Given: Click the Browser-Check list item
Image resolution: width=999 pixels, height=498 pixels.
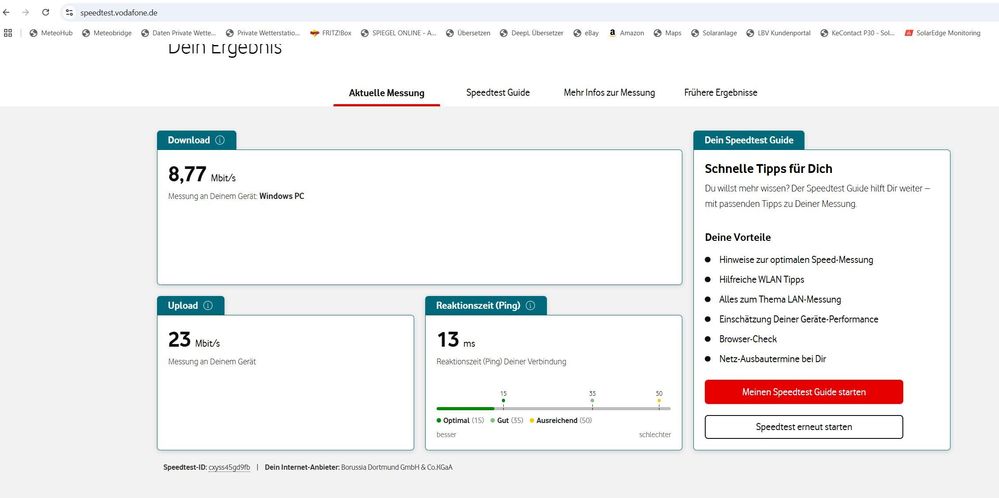Looking at the screenshot, I should click(x=748, y=339).
